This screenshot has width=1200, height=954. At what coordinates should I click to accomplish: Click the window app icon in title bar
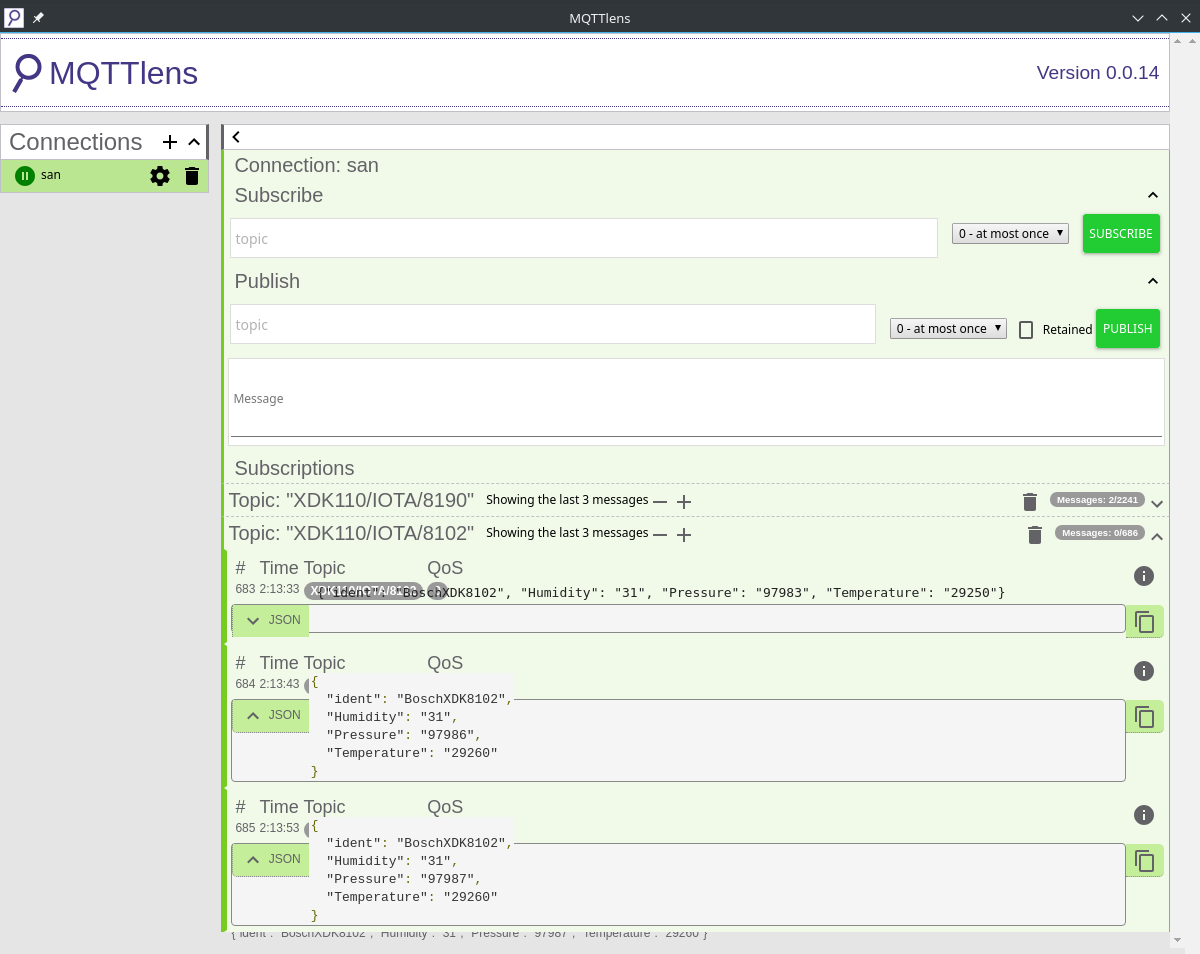pos(14,17)
